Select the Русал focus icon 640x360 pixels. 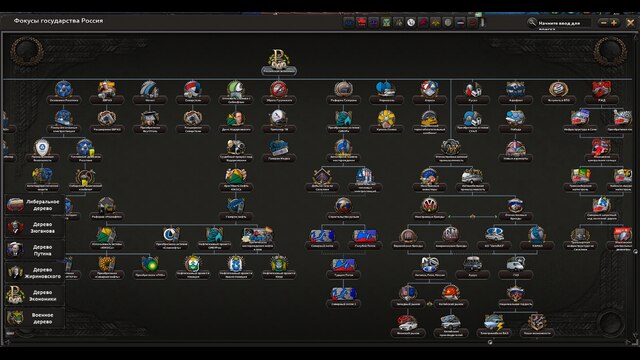click(473, 89)
